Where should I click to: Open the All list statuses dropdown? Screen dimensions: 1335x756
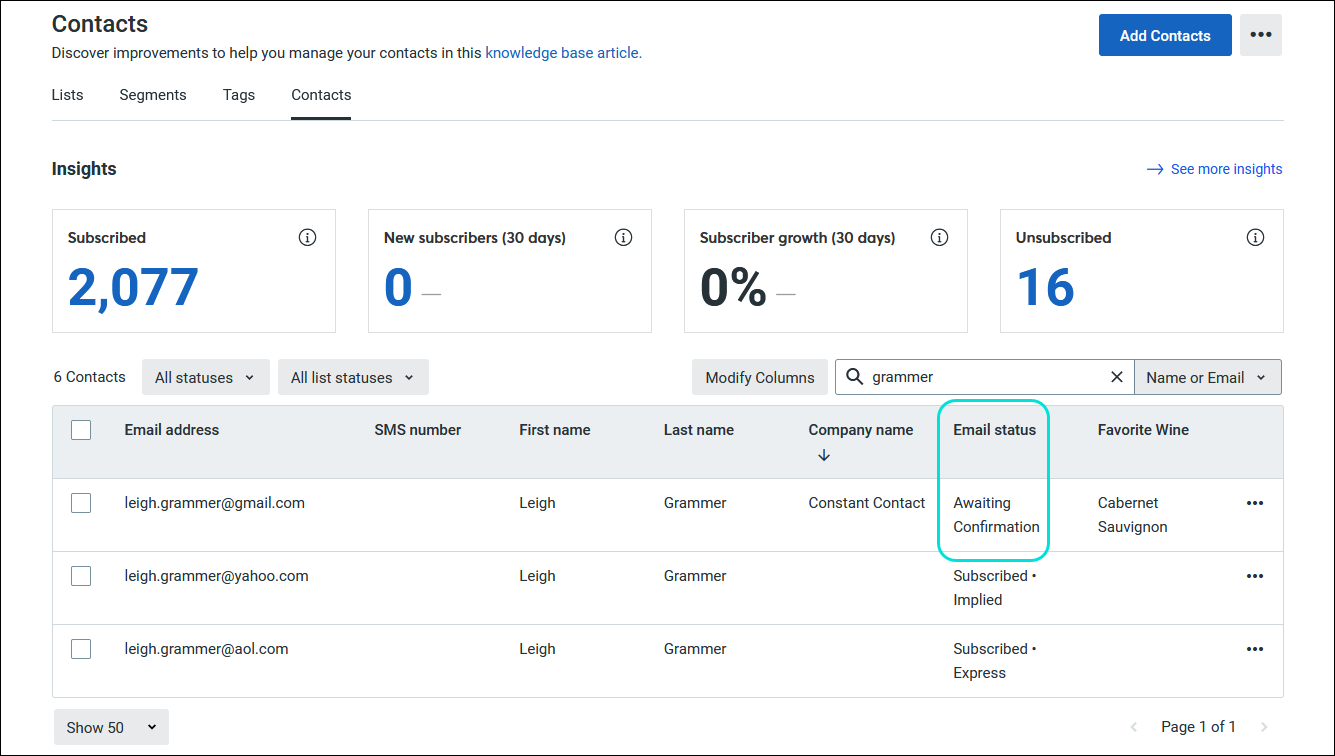click(x=353, y=377)
